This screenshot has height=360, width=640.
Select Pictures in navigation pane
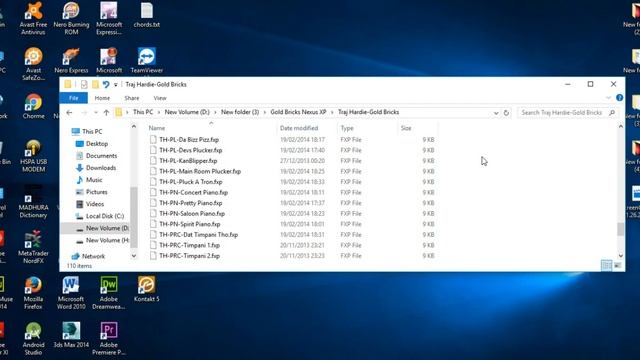coord(96,192)
